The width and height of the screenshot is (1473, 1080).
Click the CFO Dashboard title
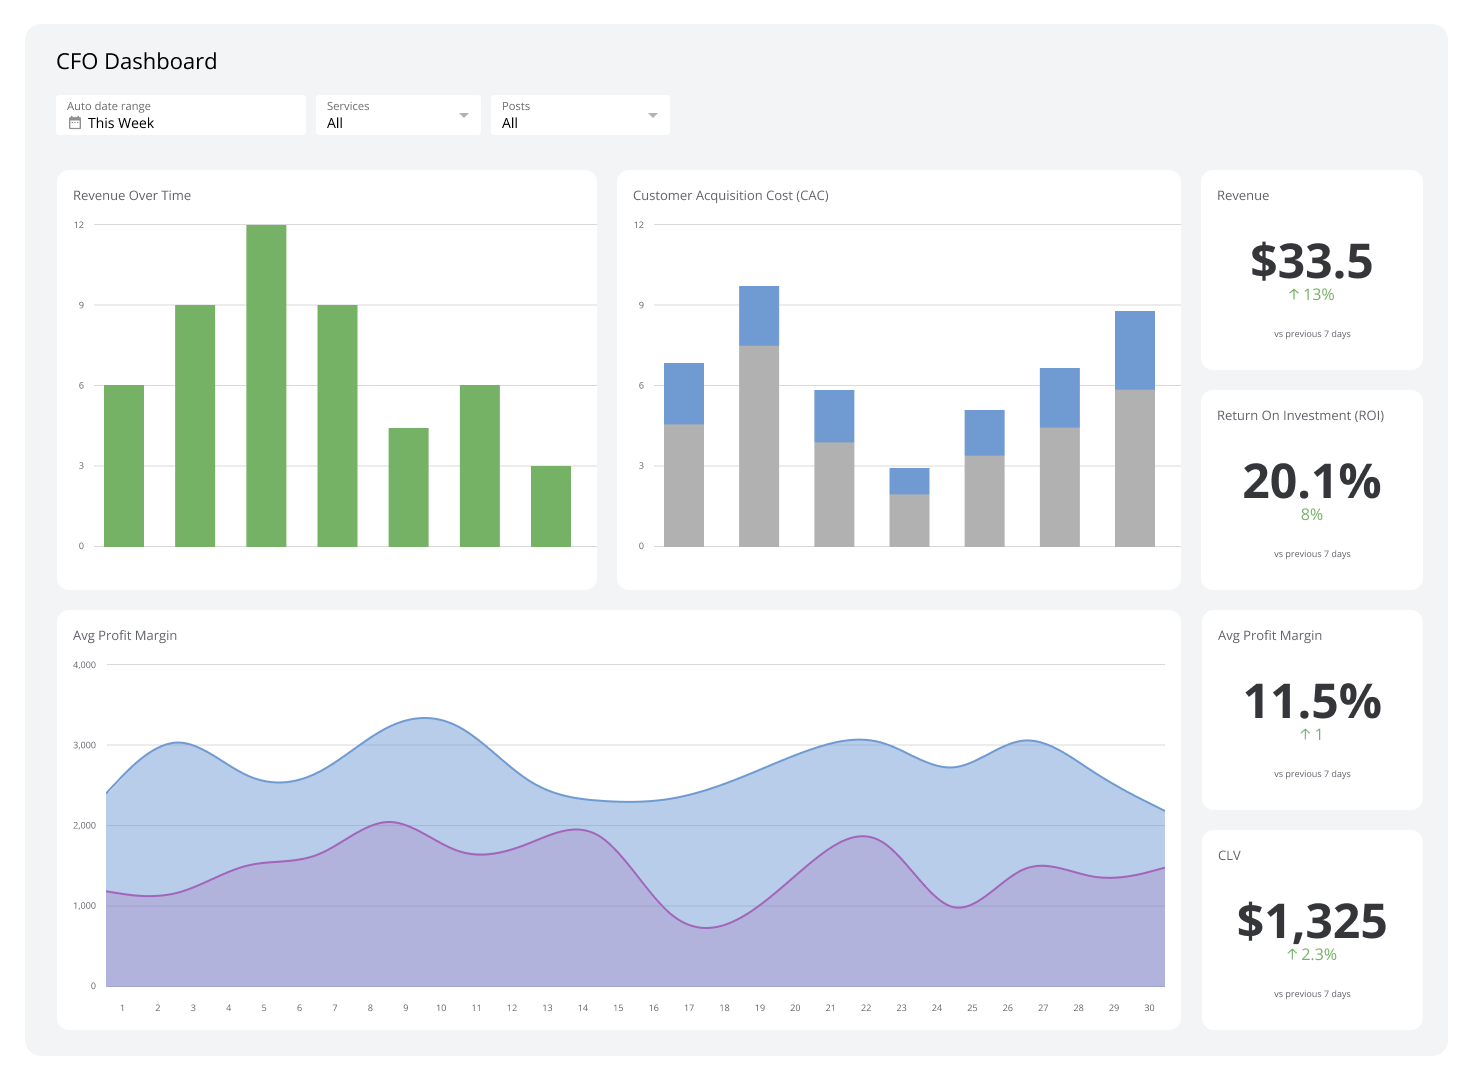136,61
